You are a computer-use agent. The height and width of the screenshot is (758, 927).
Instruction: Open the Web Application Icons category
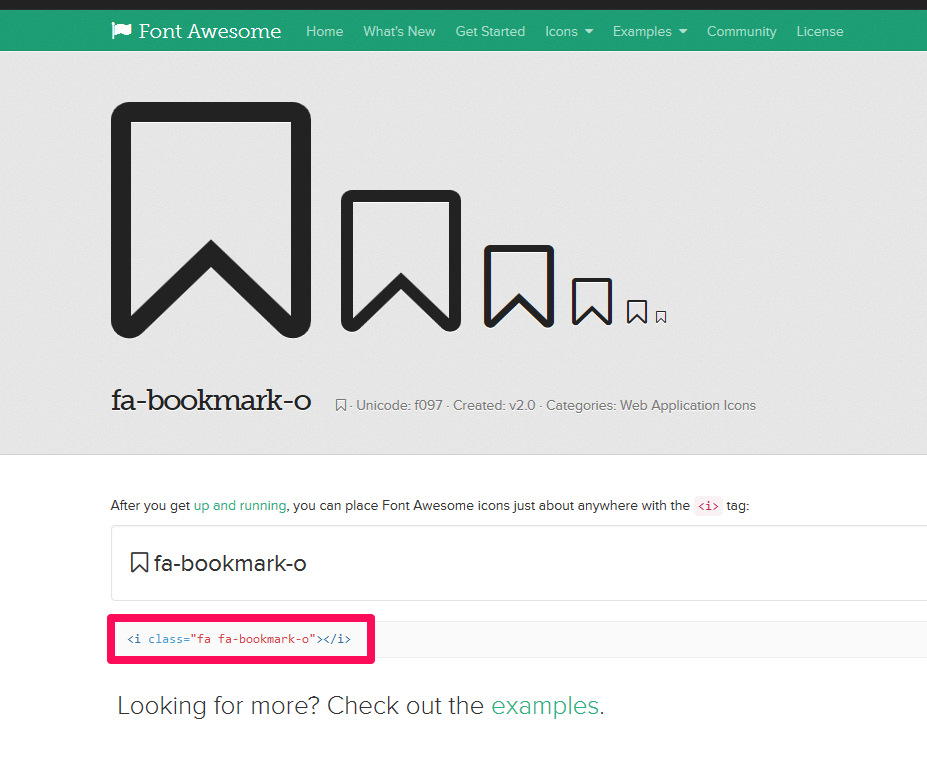tap(688, 406)
